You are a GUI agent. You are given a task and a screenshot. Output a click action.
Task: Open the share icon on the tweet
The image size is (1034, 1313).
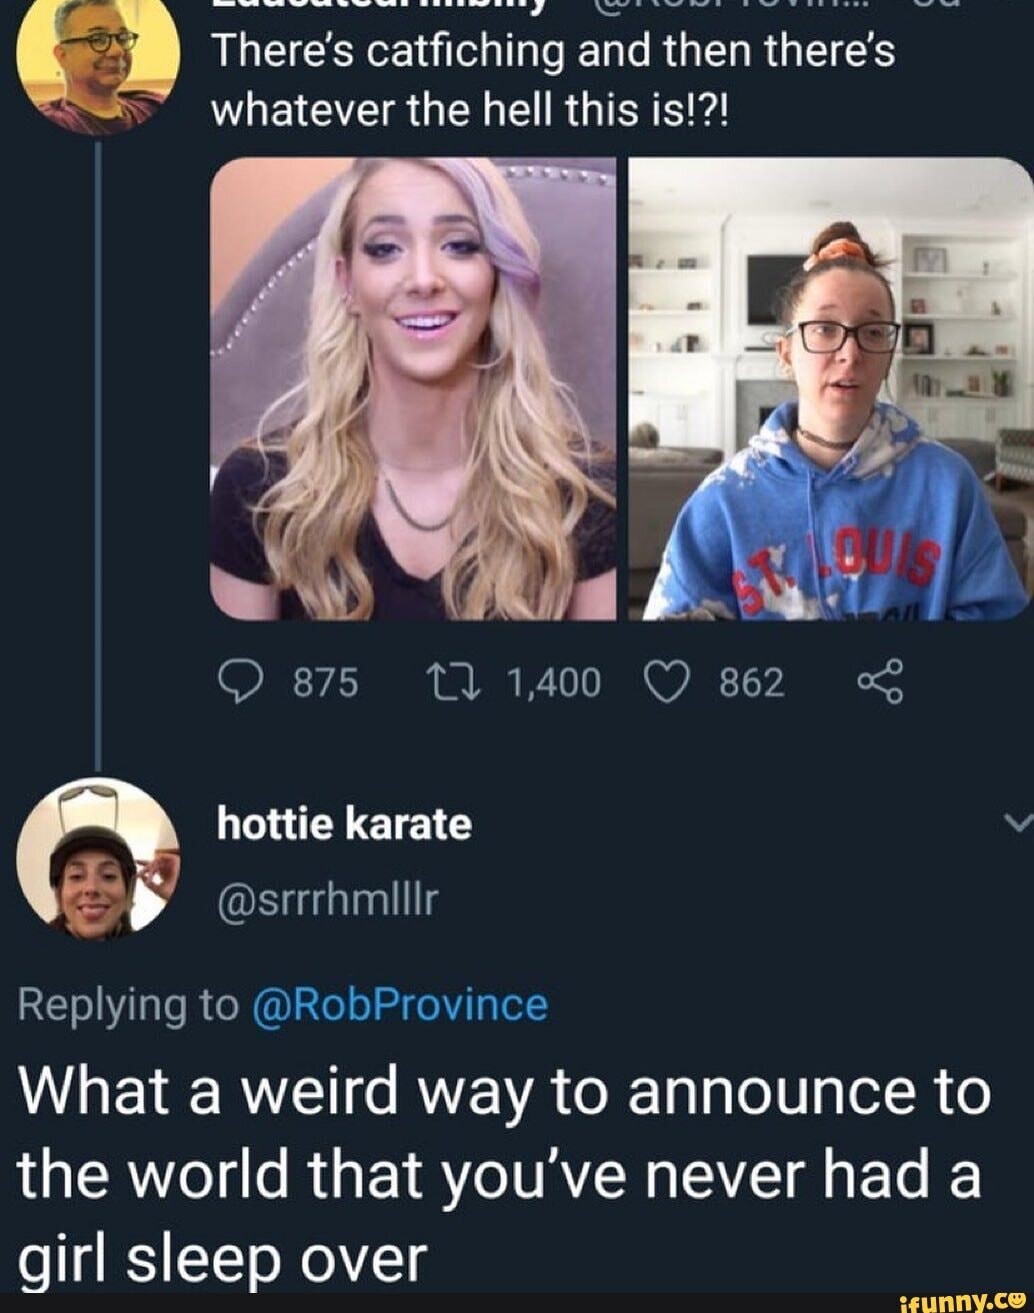tap(880, 683)
